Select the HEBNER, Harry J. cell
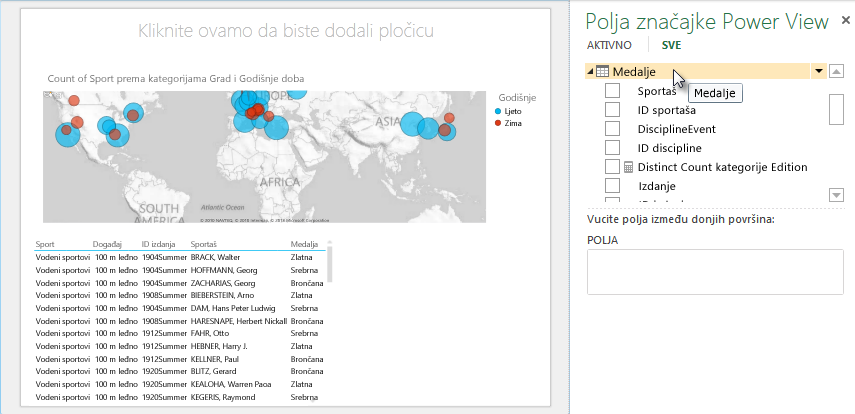The width and height of the screenshot is (855, 414). pyautogui.click(x=219, y=346)
